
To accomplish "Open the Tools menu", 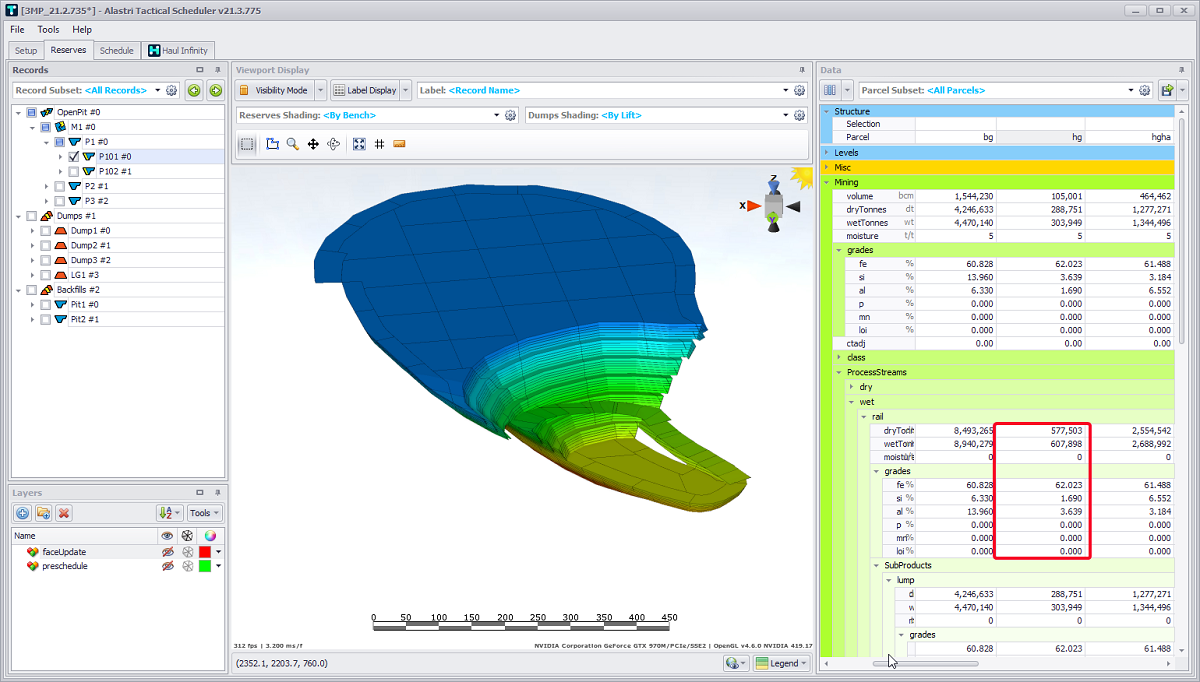I will [x=48, y=30].
